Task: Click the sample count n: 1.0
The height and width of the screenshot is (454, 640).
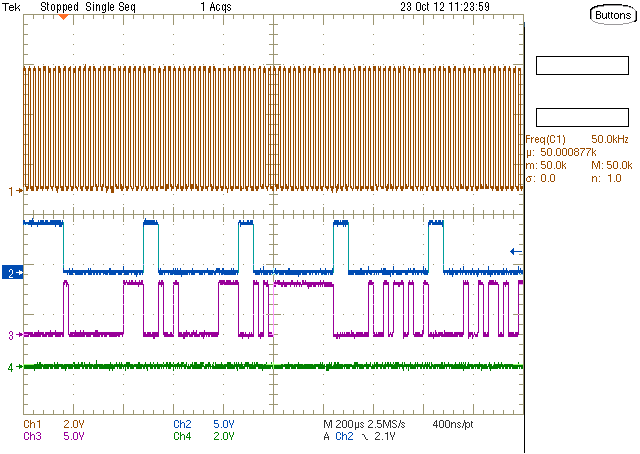Action: pyautogui.click(x=606, y=178)
